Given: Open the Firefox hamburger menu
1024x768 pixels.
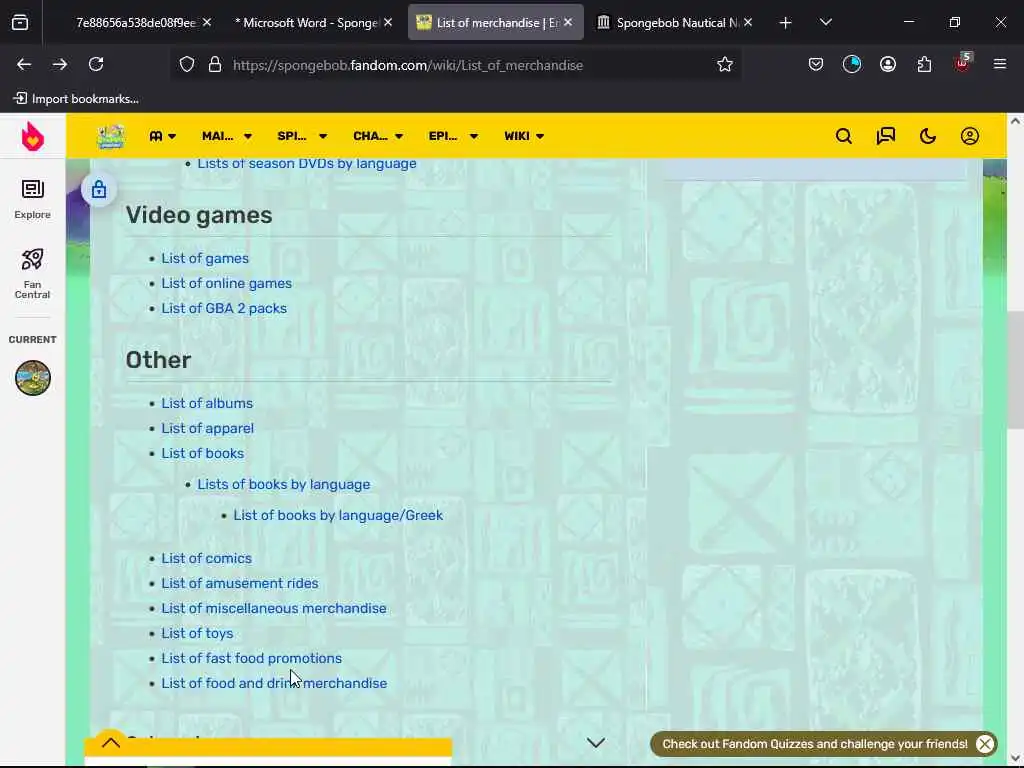Looking at the screenshot, I should [x=999, y=64].
